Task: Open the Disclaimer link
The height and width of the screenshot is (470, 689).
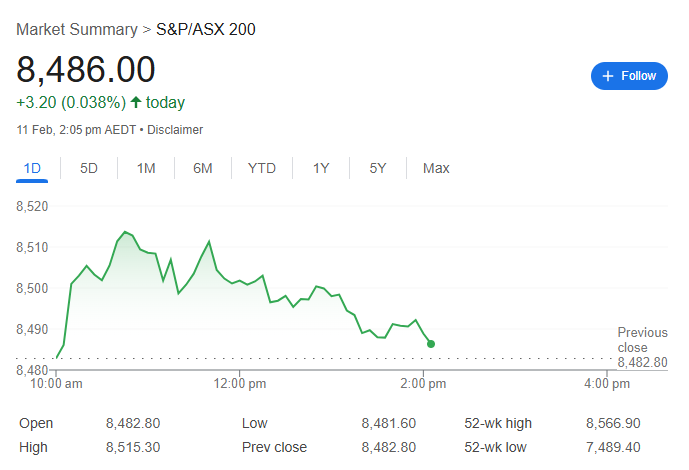Action: (175, 130)
